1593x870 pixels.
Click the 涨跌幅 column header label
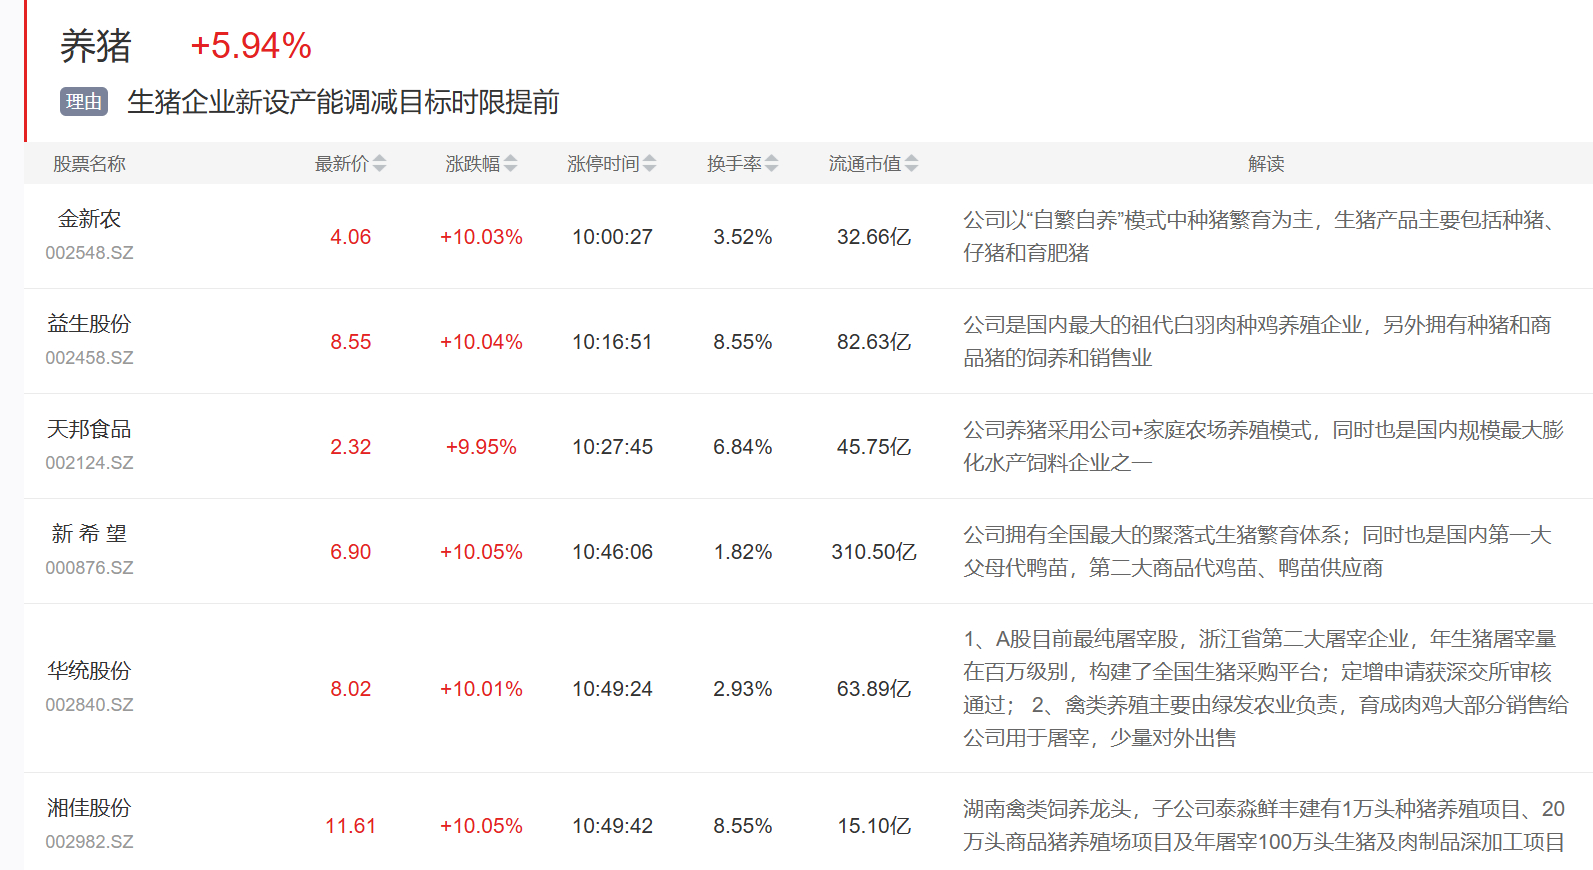click(x=473, y=164)
